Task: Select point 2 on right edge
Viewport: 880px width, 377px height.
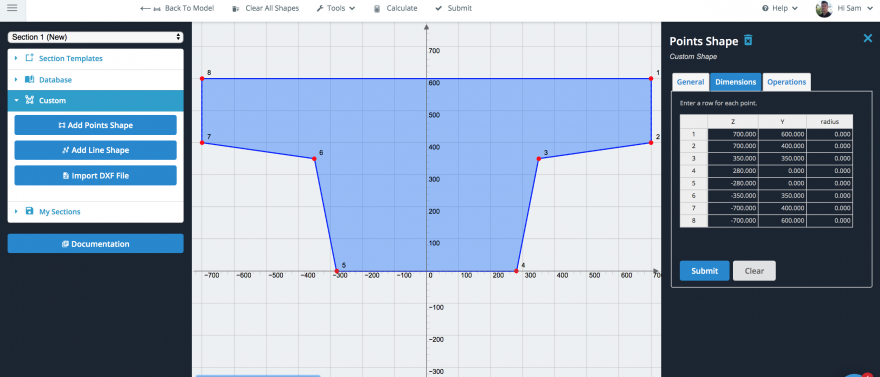Action: [x=651, y=142]
